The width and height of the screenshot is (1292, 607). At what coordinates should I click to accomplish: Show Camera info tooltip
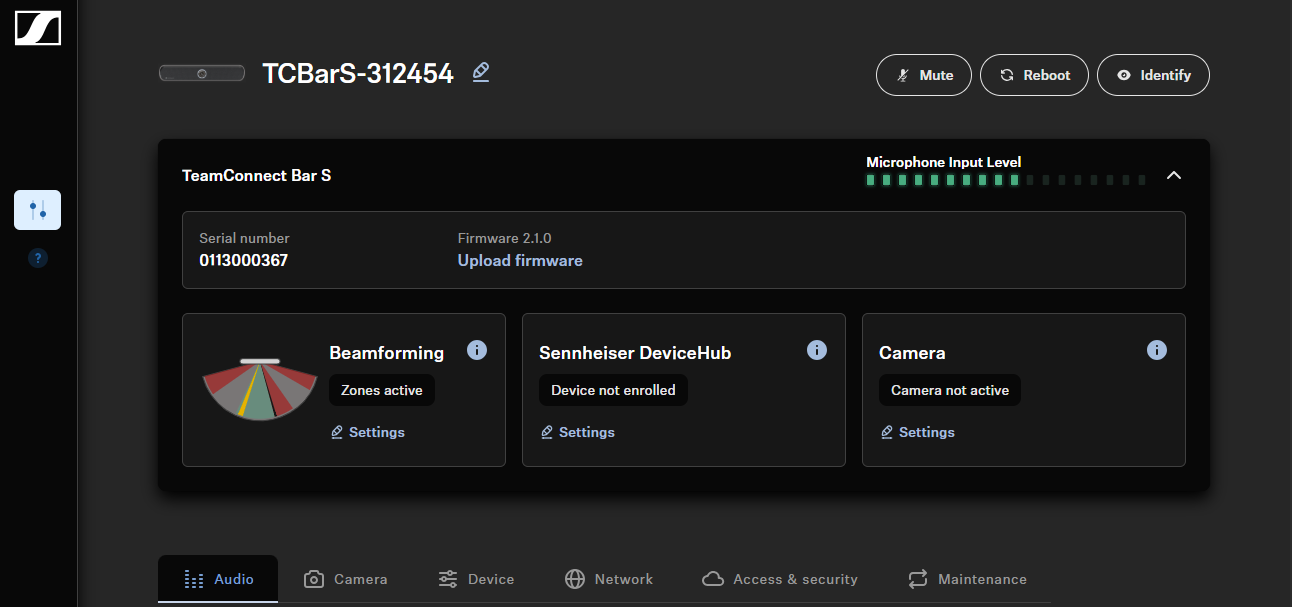[1157, 350]
